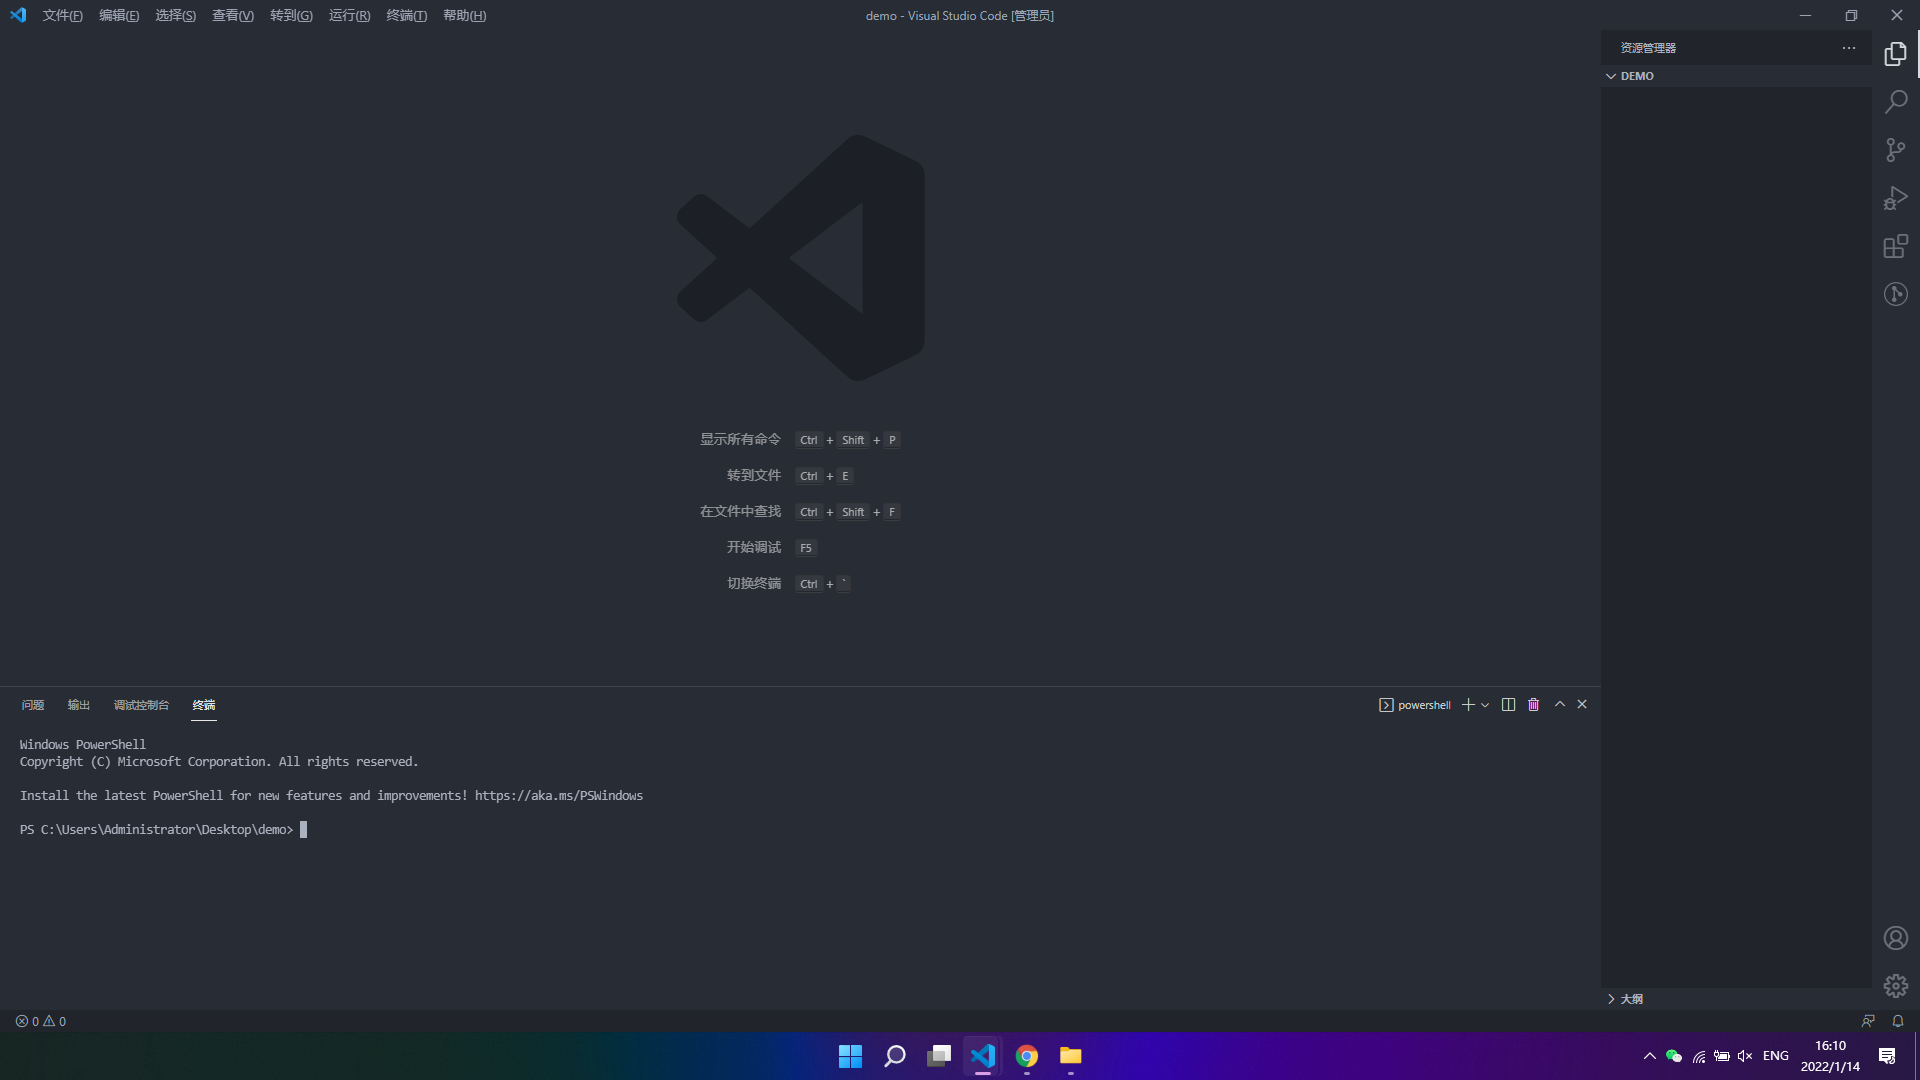Click the 显示所有命令 shortcut hint
1920x1080 pixels.
[x=740, y=440]
